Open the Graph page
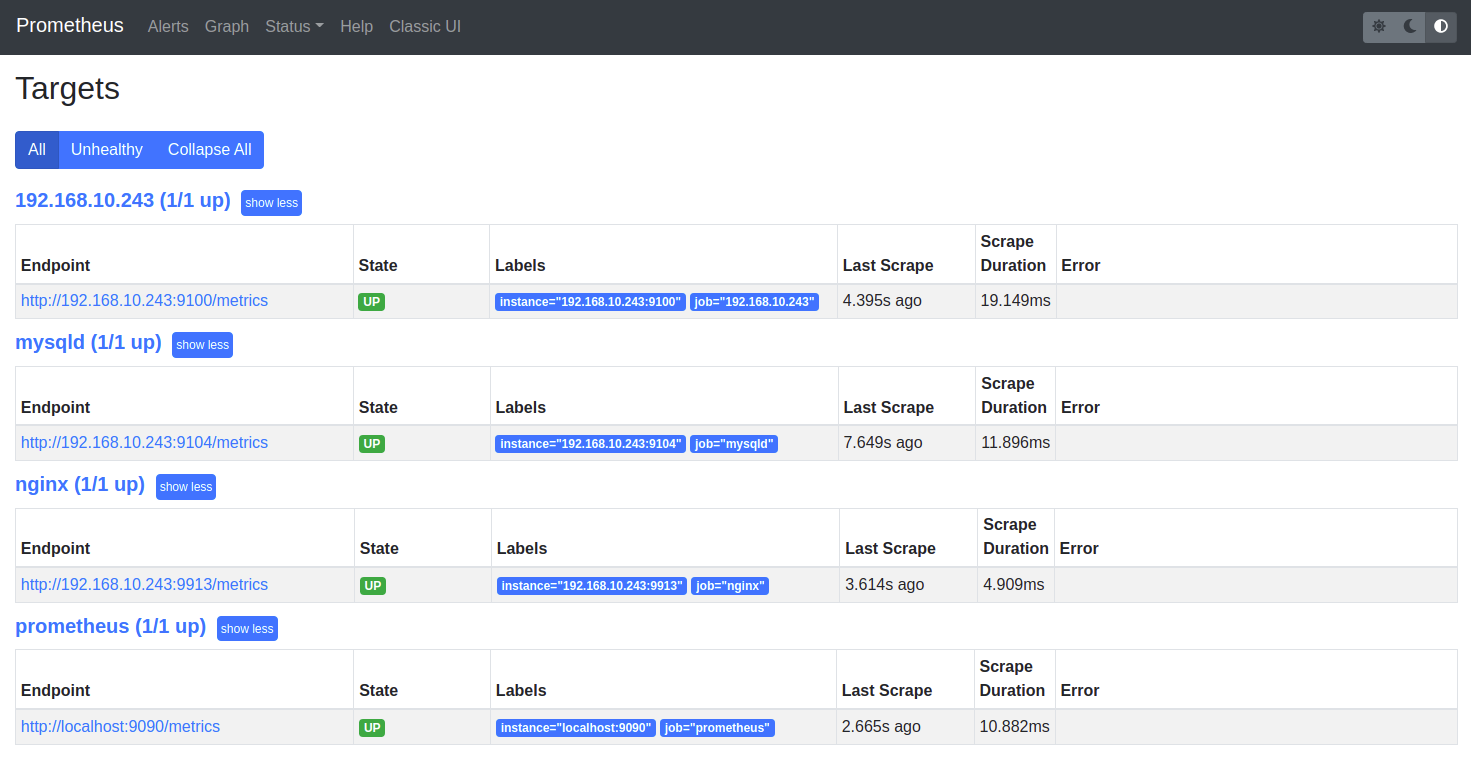 tap(227, 27)
